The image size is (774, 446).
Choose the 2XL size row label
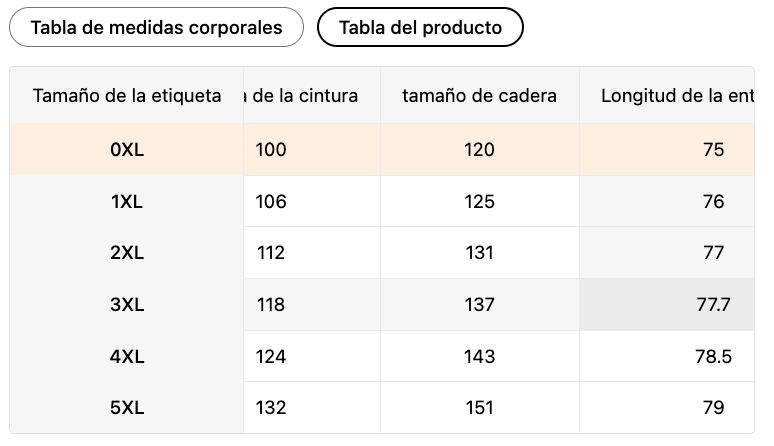point(127,253)
